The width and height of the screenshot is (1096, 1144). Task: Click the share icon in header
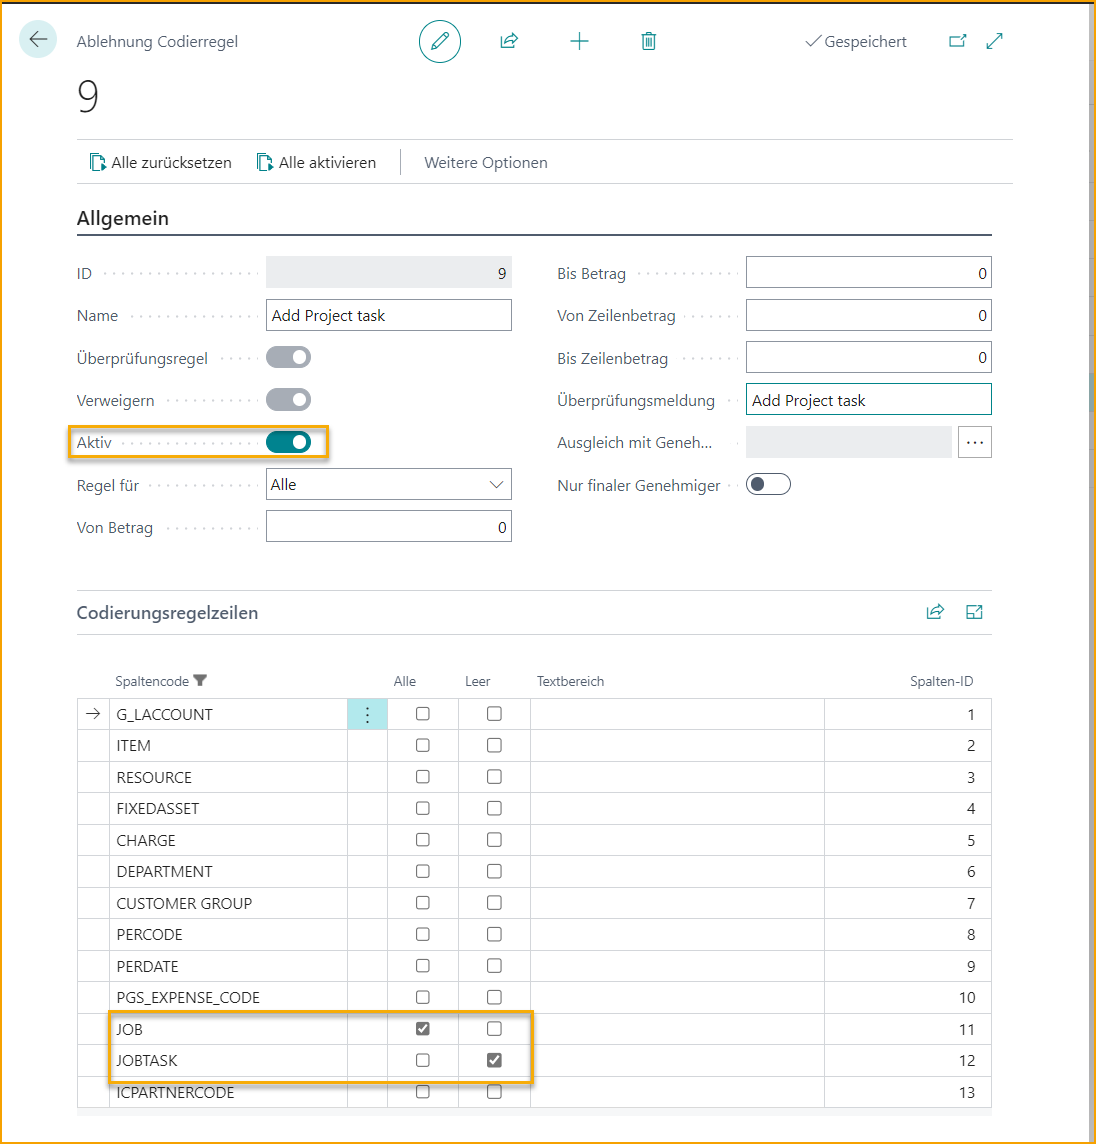pyautogui.click(x=509, y=41)
